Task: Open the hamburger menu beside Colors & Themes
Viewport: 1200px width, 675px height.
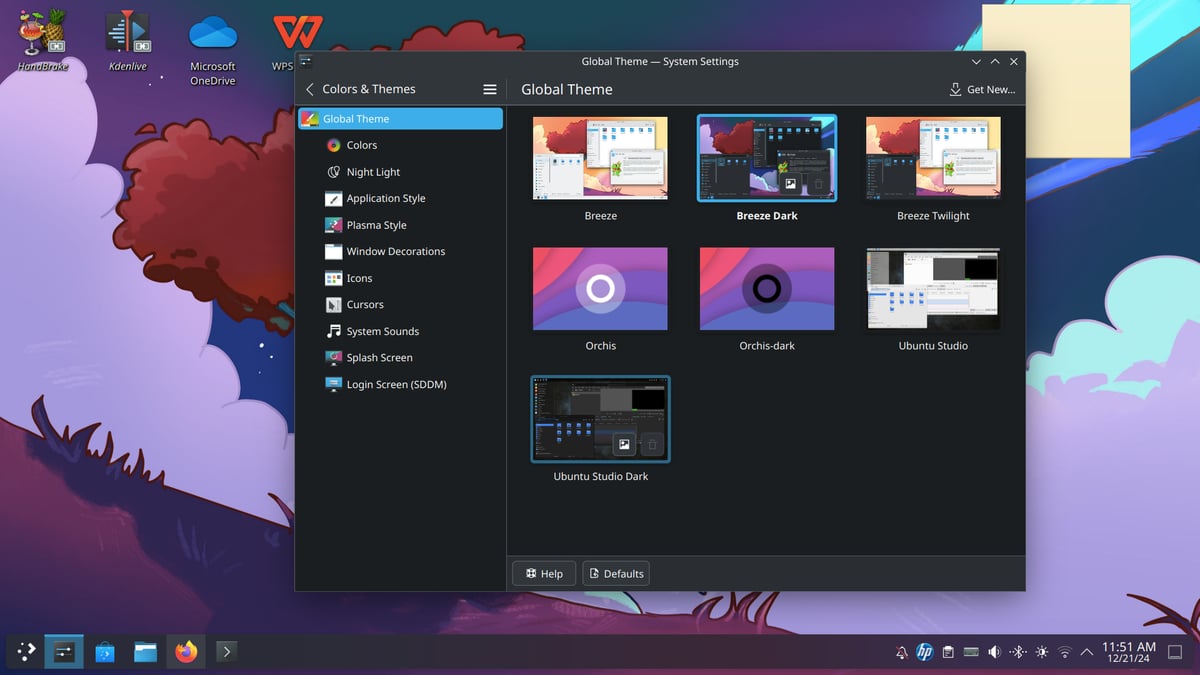Action: click(x=490, y=89)
